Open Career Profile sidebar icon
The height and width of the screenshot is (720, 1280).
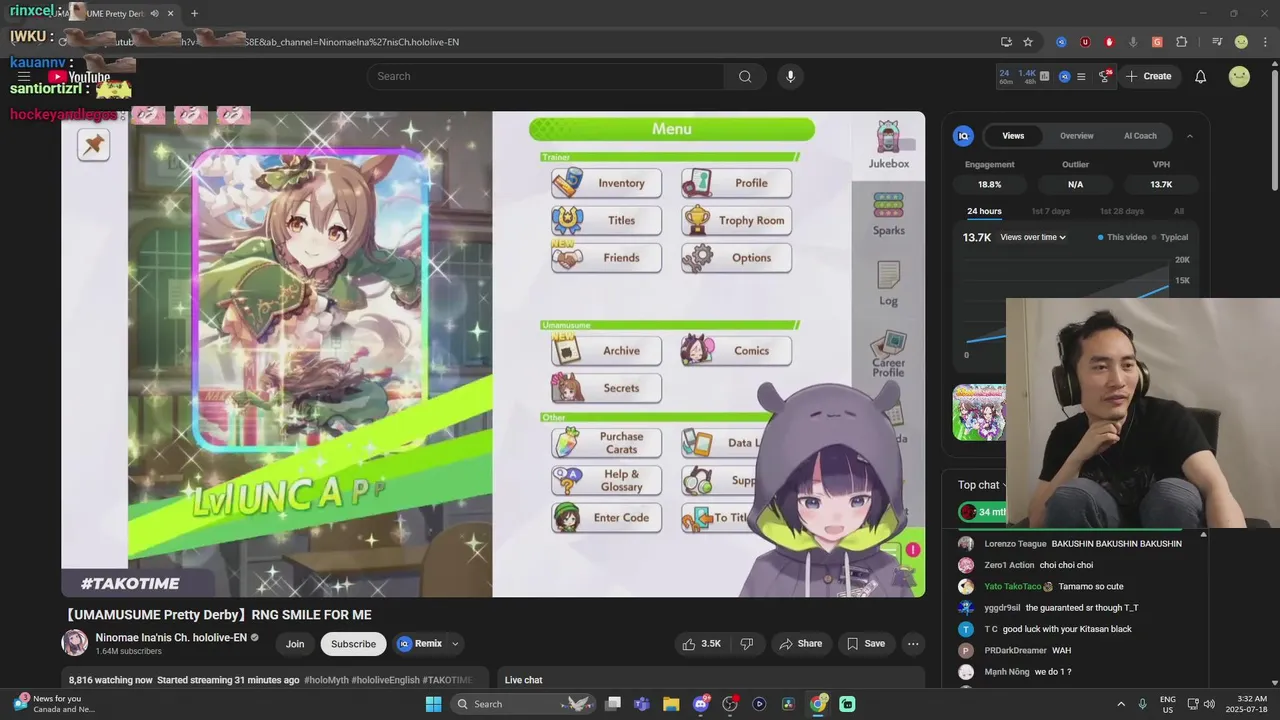pyautogui.click(x=888, y=355)
